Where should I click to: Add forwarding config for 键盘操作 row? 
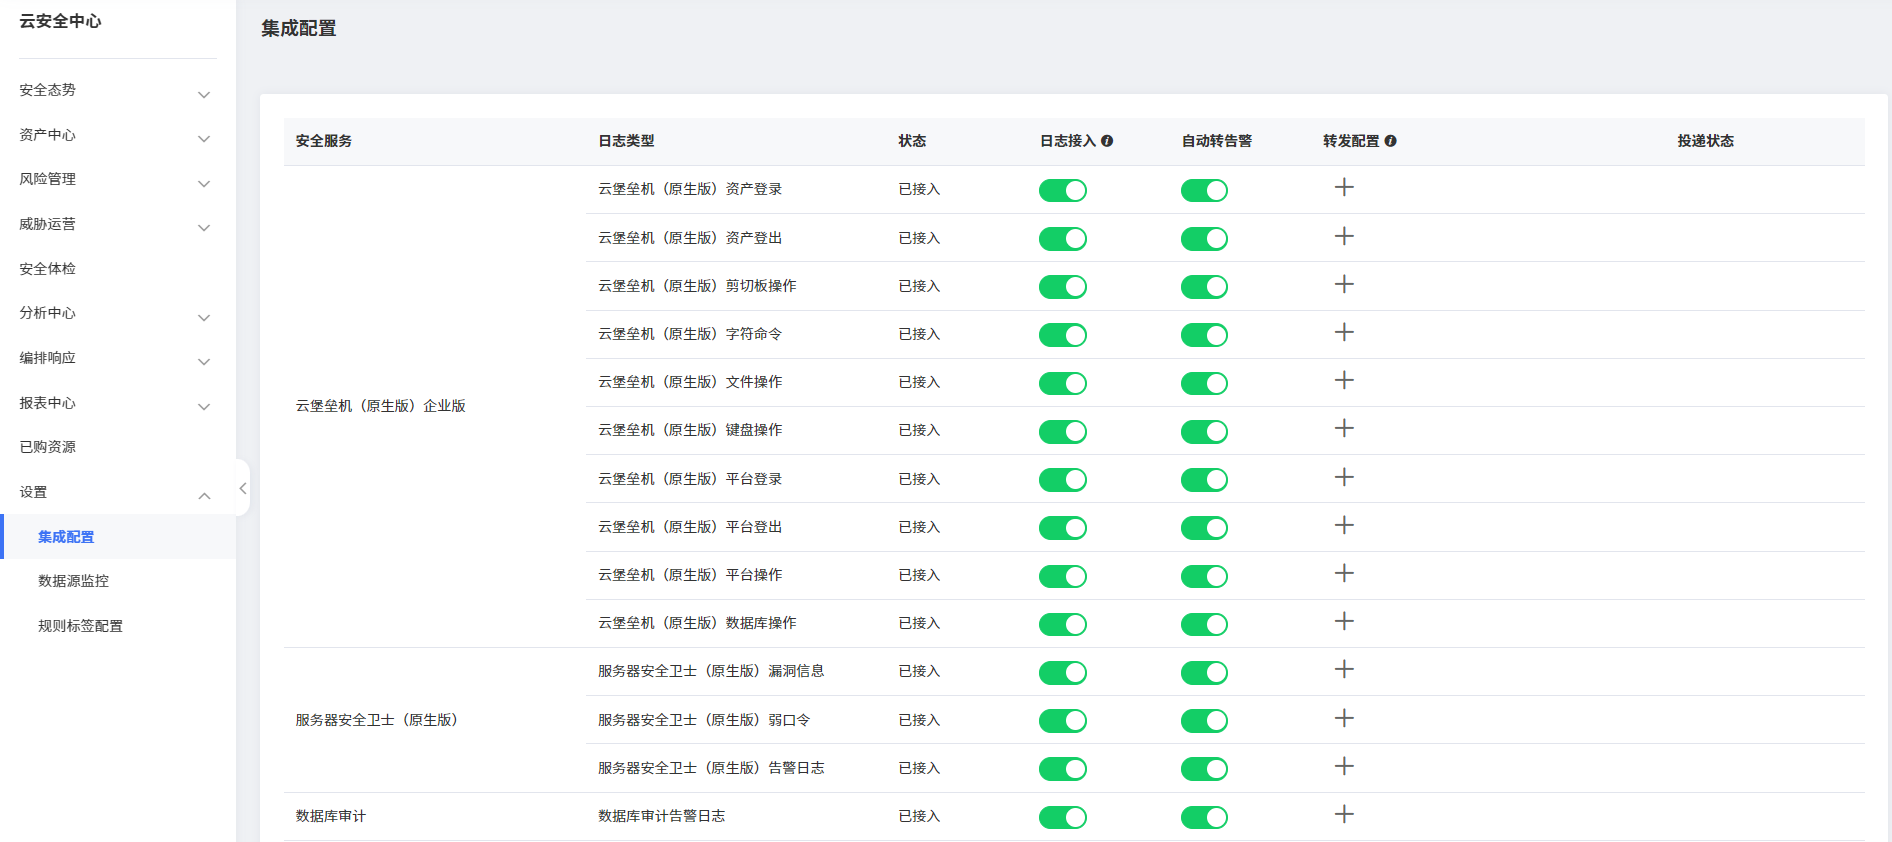[x=1344, y=428]
